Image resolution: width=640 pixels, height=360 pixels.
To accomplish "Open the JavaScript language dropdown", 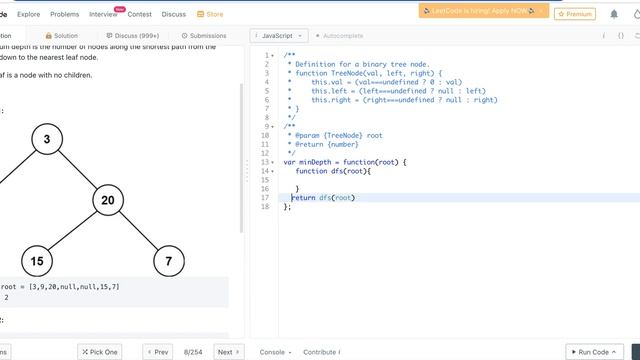I will (279, 36).
